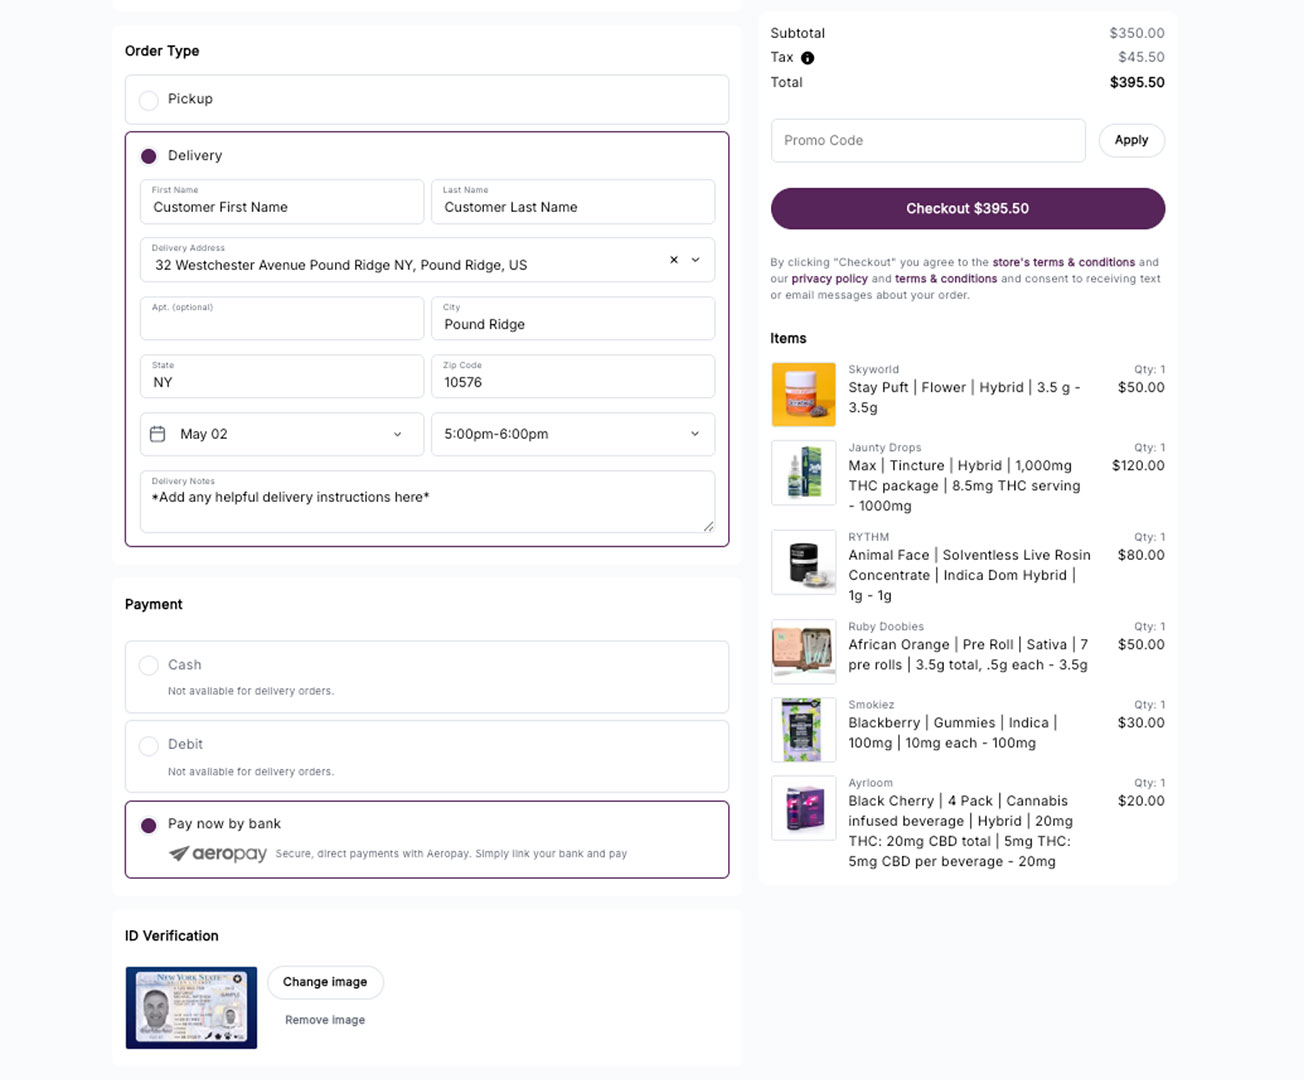Click Remove image under ID Verification
The width and height of the screenshot is (1304, 1080).
(325, 1020)
